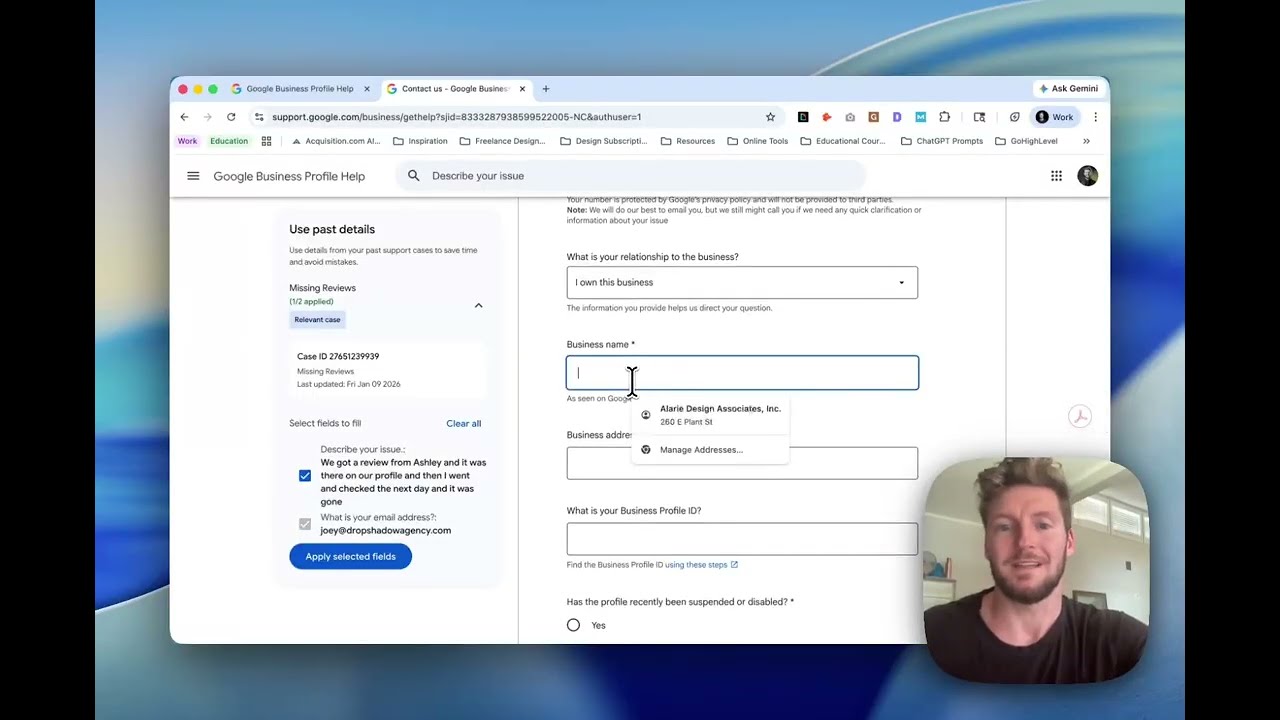Image resolution: width=1280 pixels, height=720 pixels.
Task: Open the teal M extension icon
Action: [x=920, y=117]
